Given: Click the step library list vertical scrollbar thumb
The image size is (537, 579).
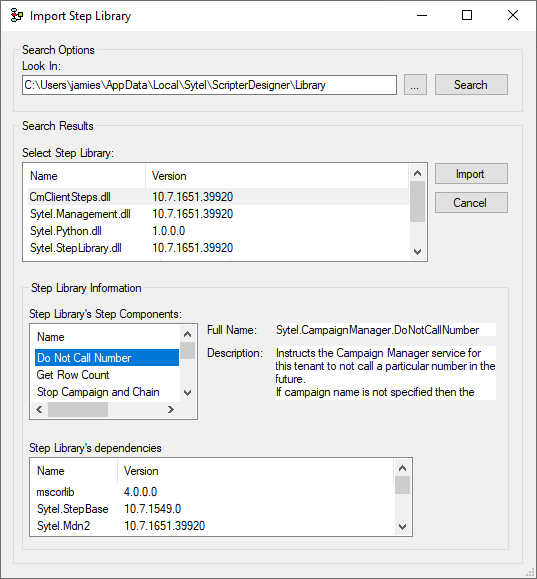Looking at the screenshot, I should click(x=418, y=202).
